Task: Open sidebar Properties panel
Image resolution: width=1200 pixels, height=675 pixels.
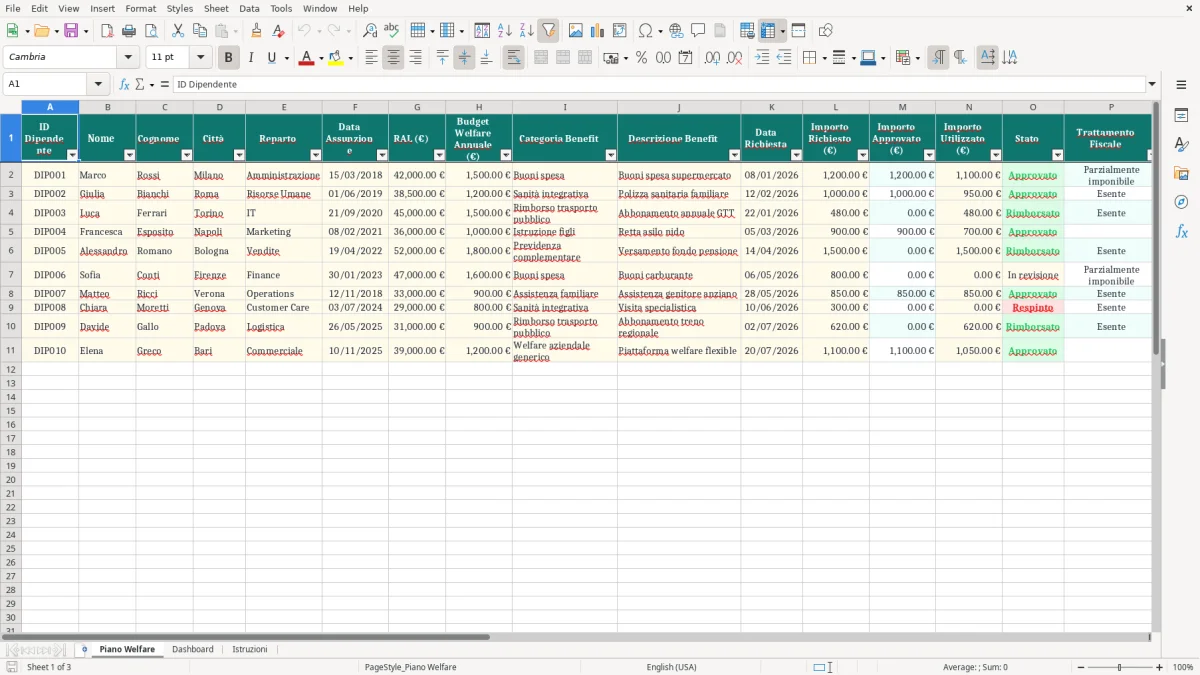Action: [1181, 116]
